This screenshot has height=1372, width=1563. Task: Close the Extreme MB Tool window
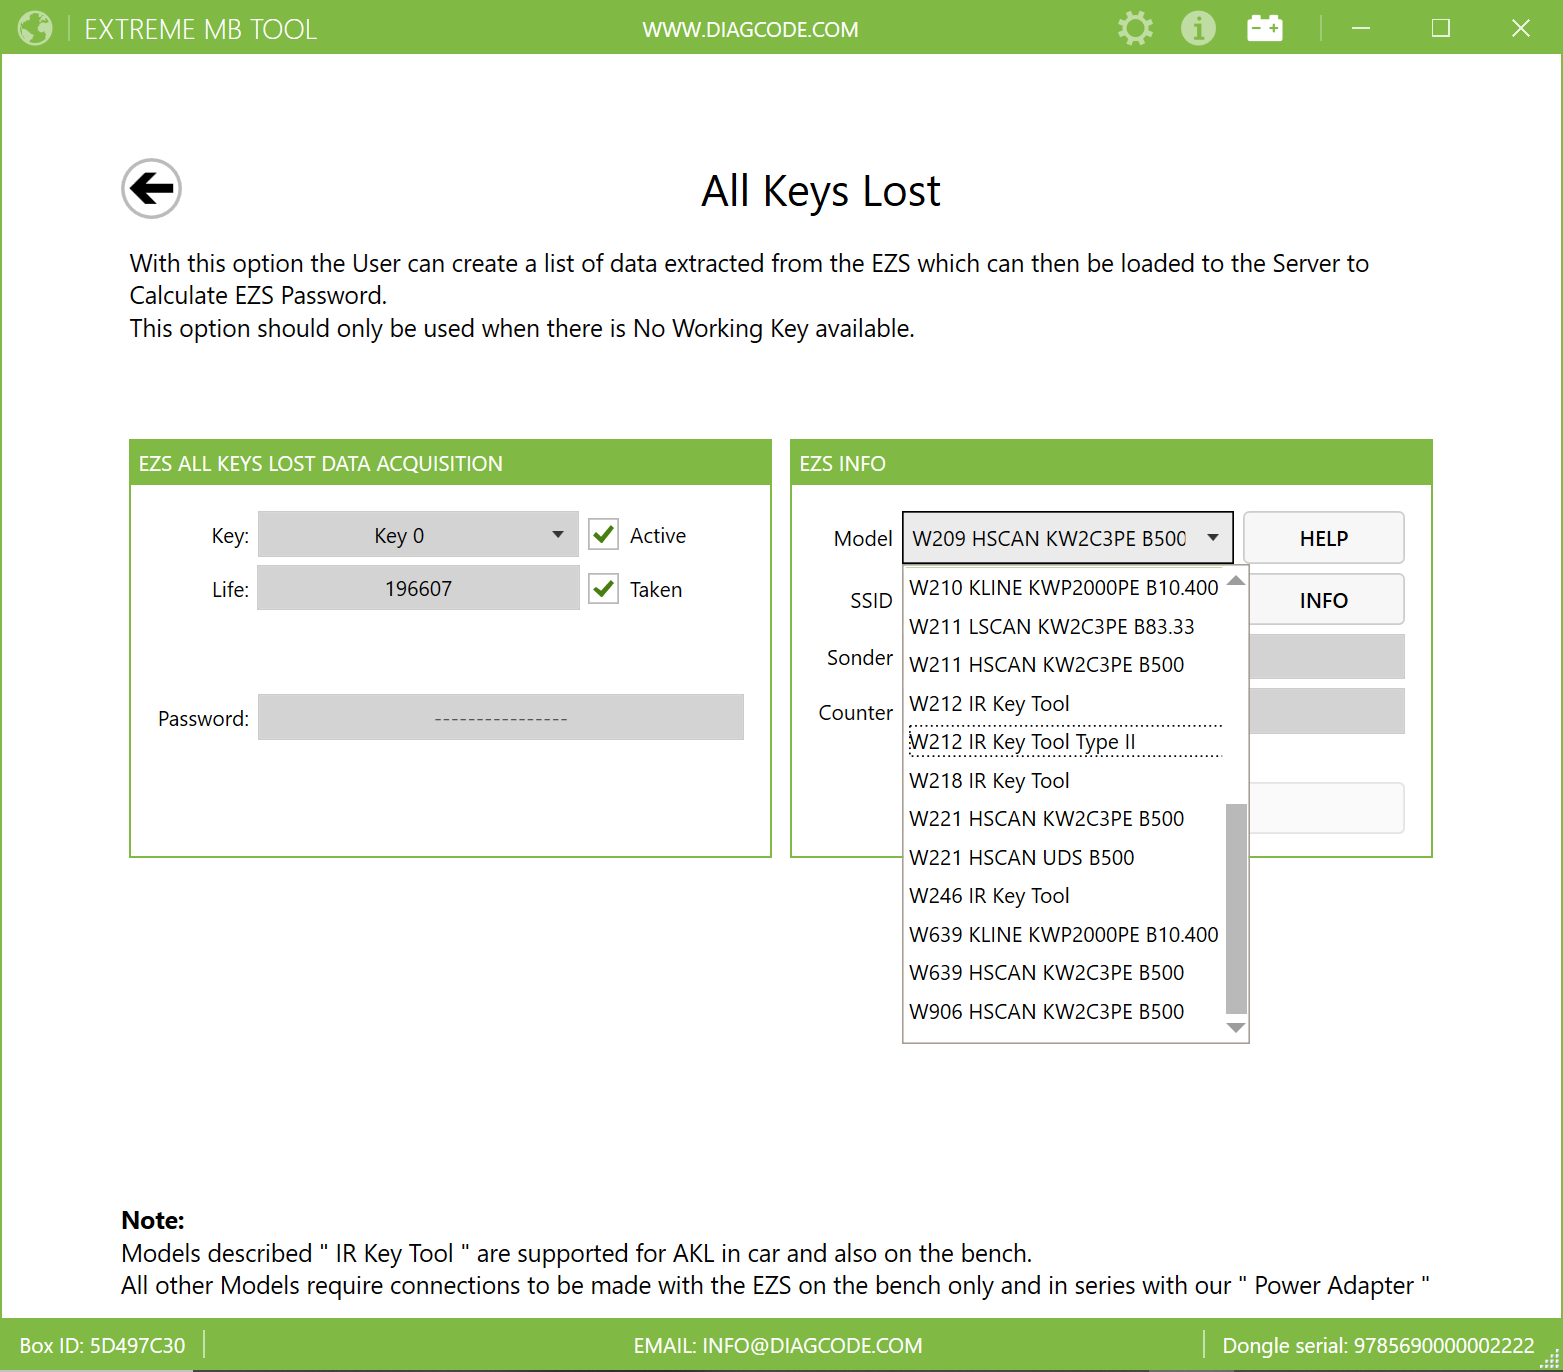(x=1521, y=28)
